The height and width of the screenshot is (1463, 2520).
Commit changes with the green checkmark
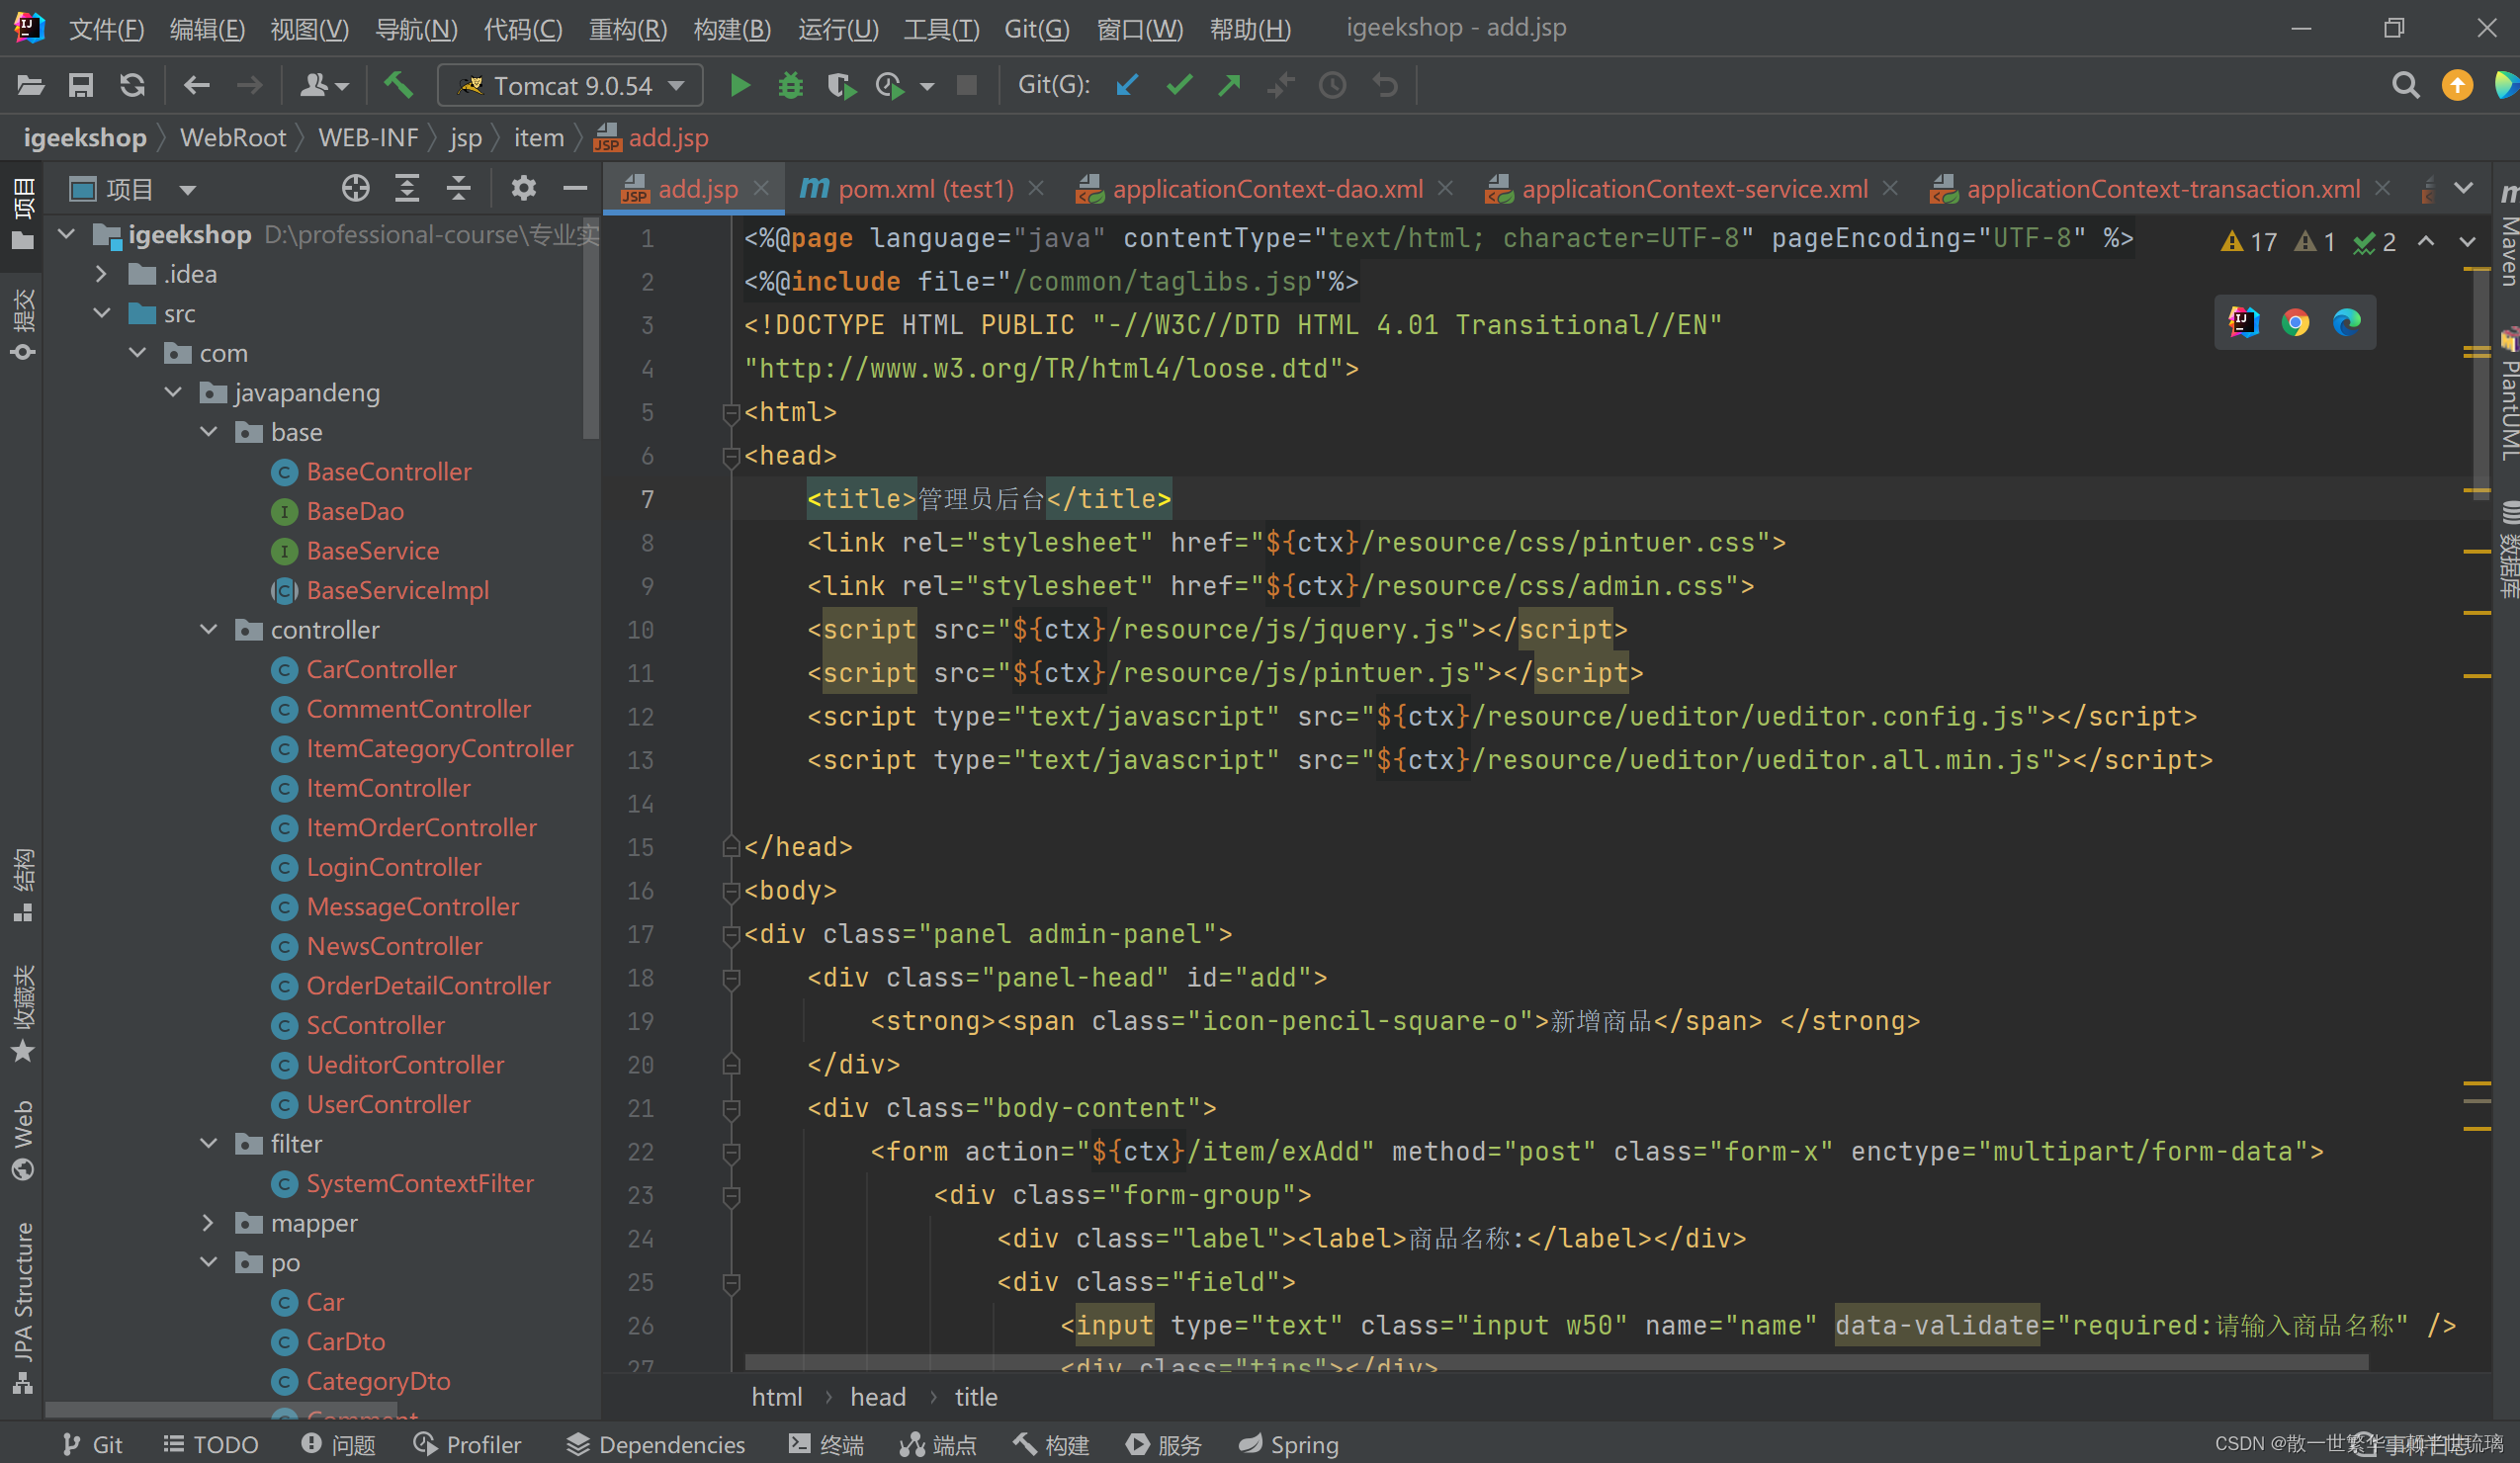(x=1179, y=86)
